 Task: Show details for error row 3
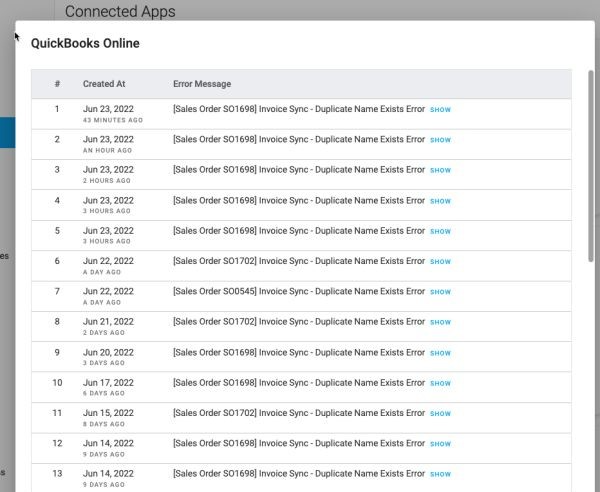click(440, 170)
